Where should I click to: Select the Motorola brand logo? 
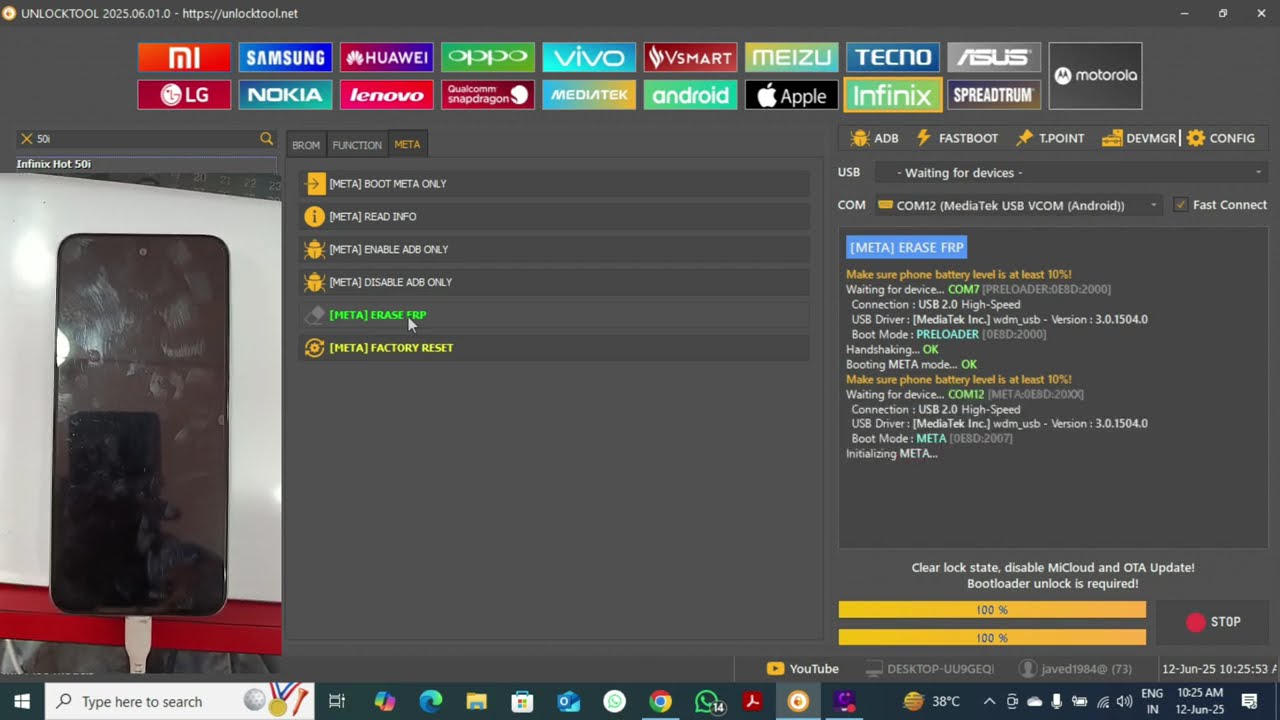point(1095,76)
